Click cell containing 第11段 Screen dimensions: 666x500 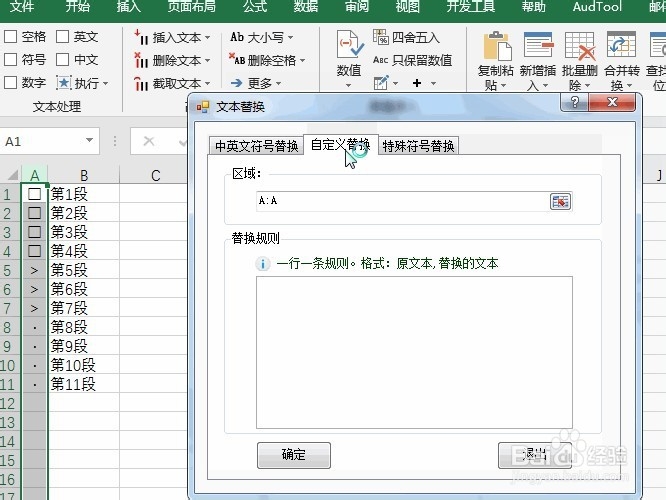pos(84,384)
